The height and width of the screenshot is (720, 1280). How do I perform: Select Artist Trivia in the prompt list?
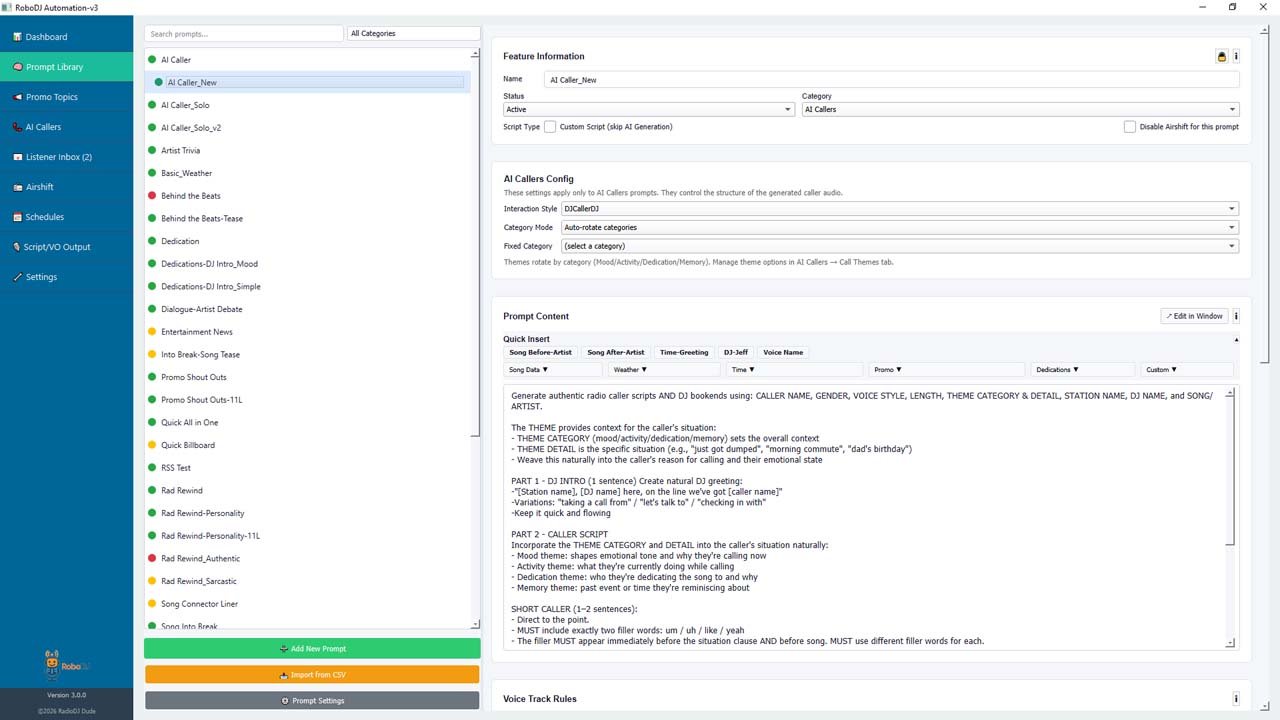coord(180,150)
